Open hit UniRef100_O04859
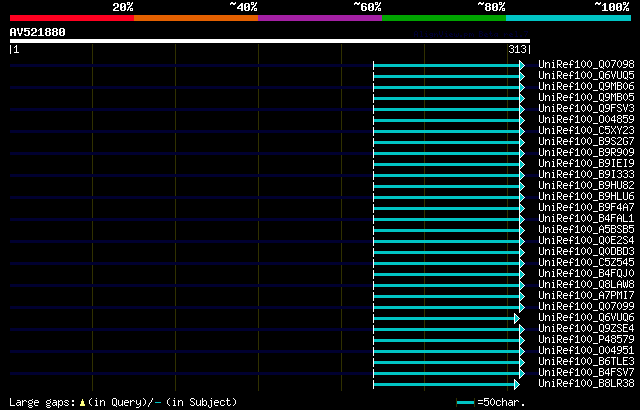 point(586,120)
